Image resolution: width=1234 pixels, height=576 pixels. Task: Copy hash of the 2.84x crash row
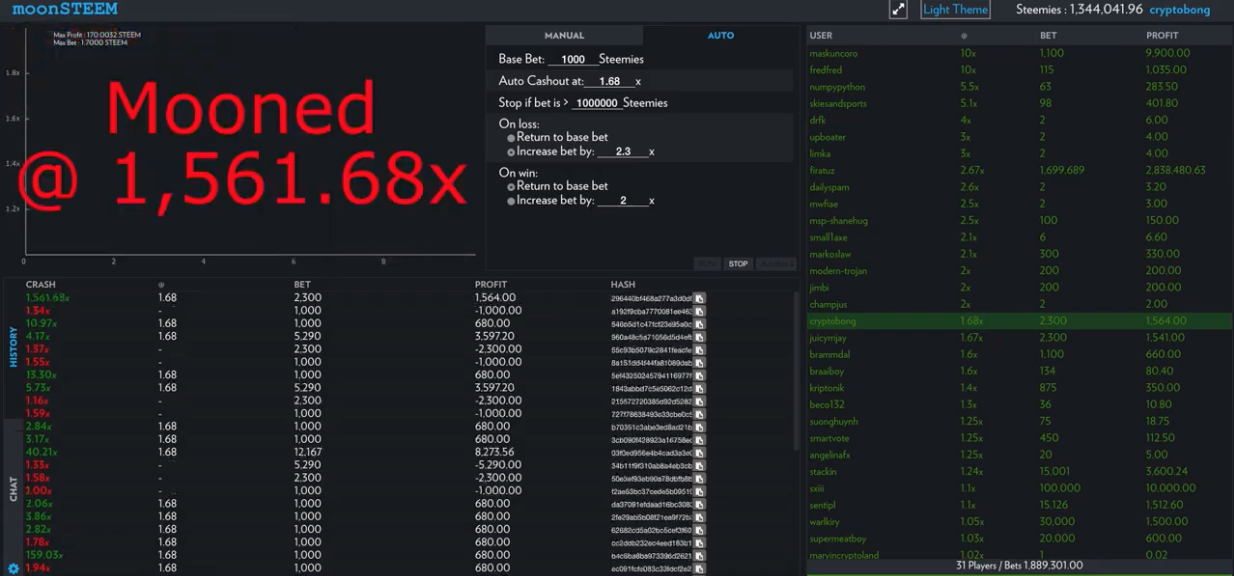(x=700, y=426)
